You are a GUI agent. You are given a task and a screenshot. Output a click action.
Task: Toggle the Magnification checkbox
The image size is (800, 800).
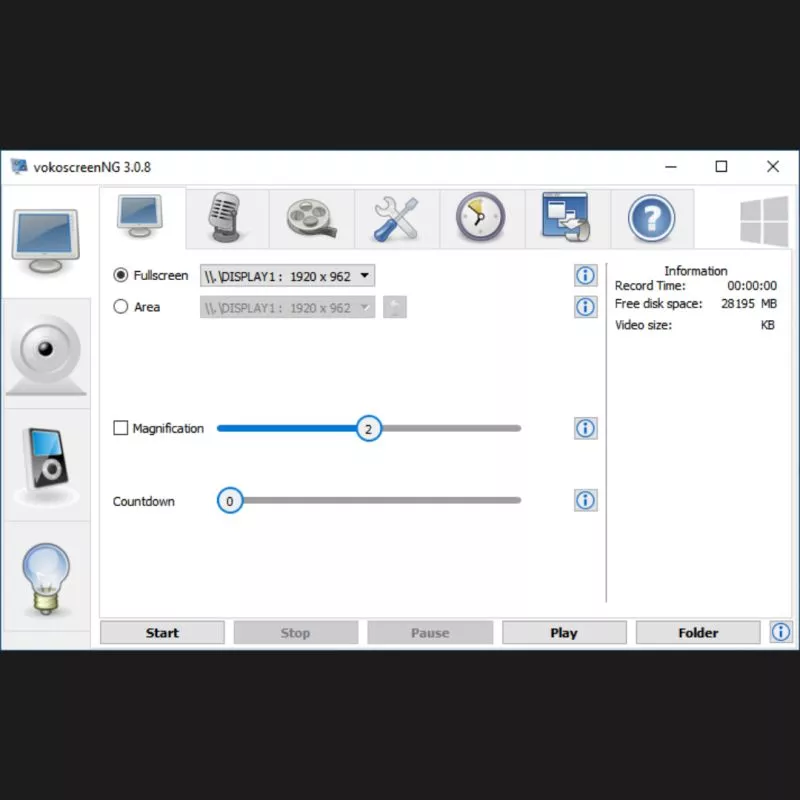[122, 428]
